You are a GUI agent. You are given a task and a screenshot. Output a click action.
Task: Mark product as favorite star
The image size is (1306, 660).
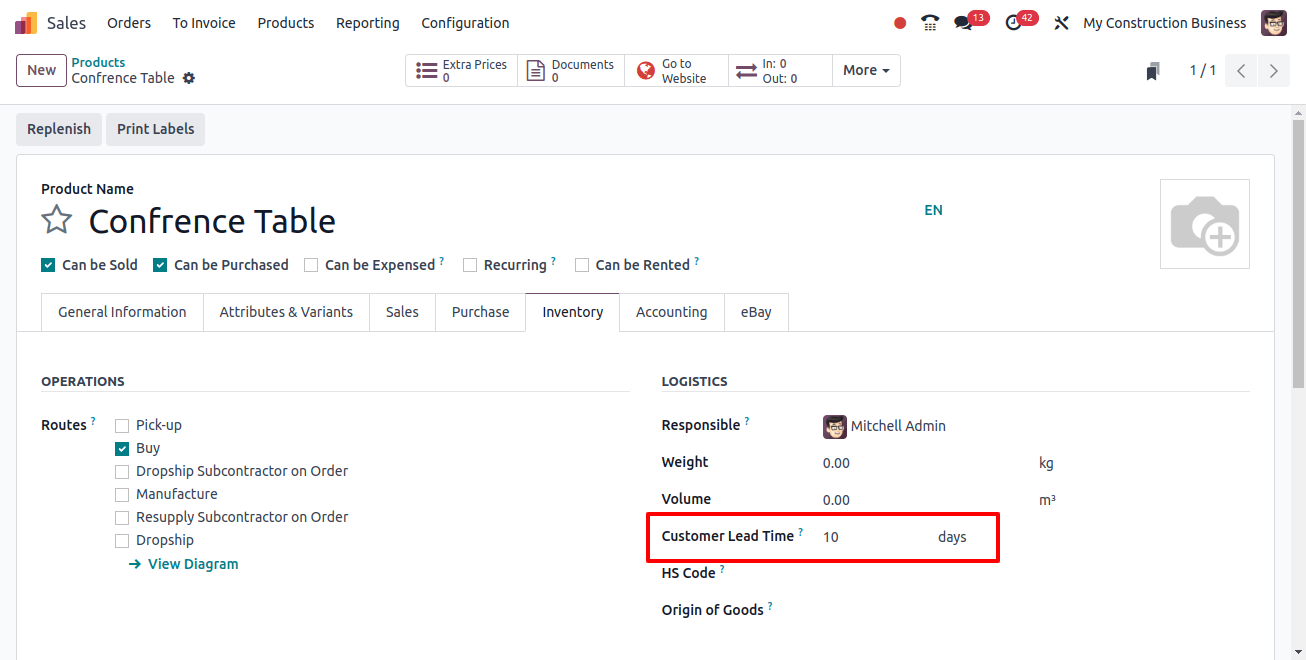57,220
